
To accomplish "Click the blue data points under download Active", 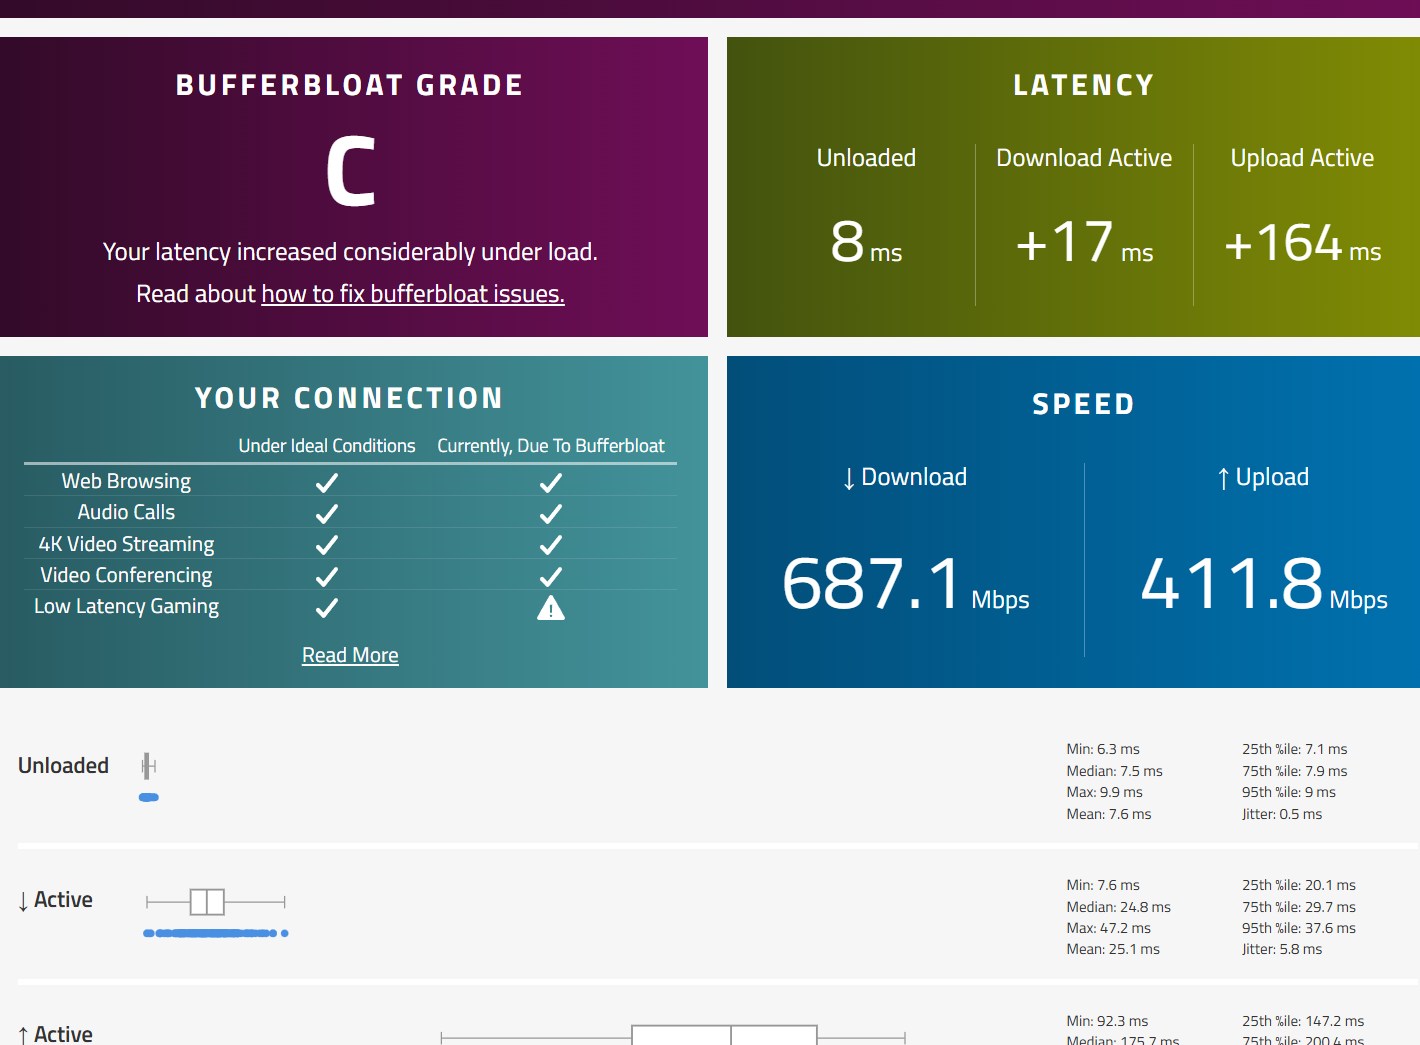I will coord(216,933).
